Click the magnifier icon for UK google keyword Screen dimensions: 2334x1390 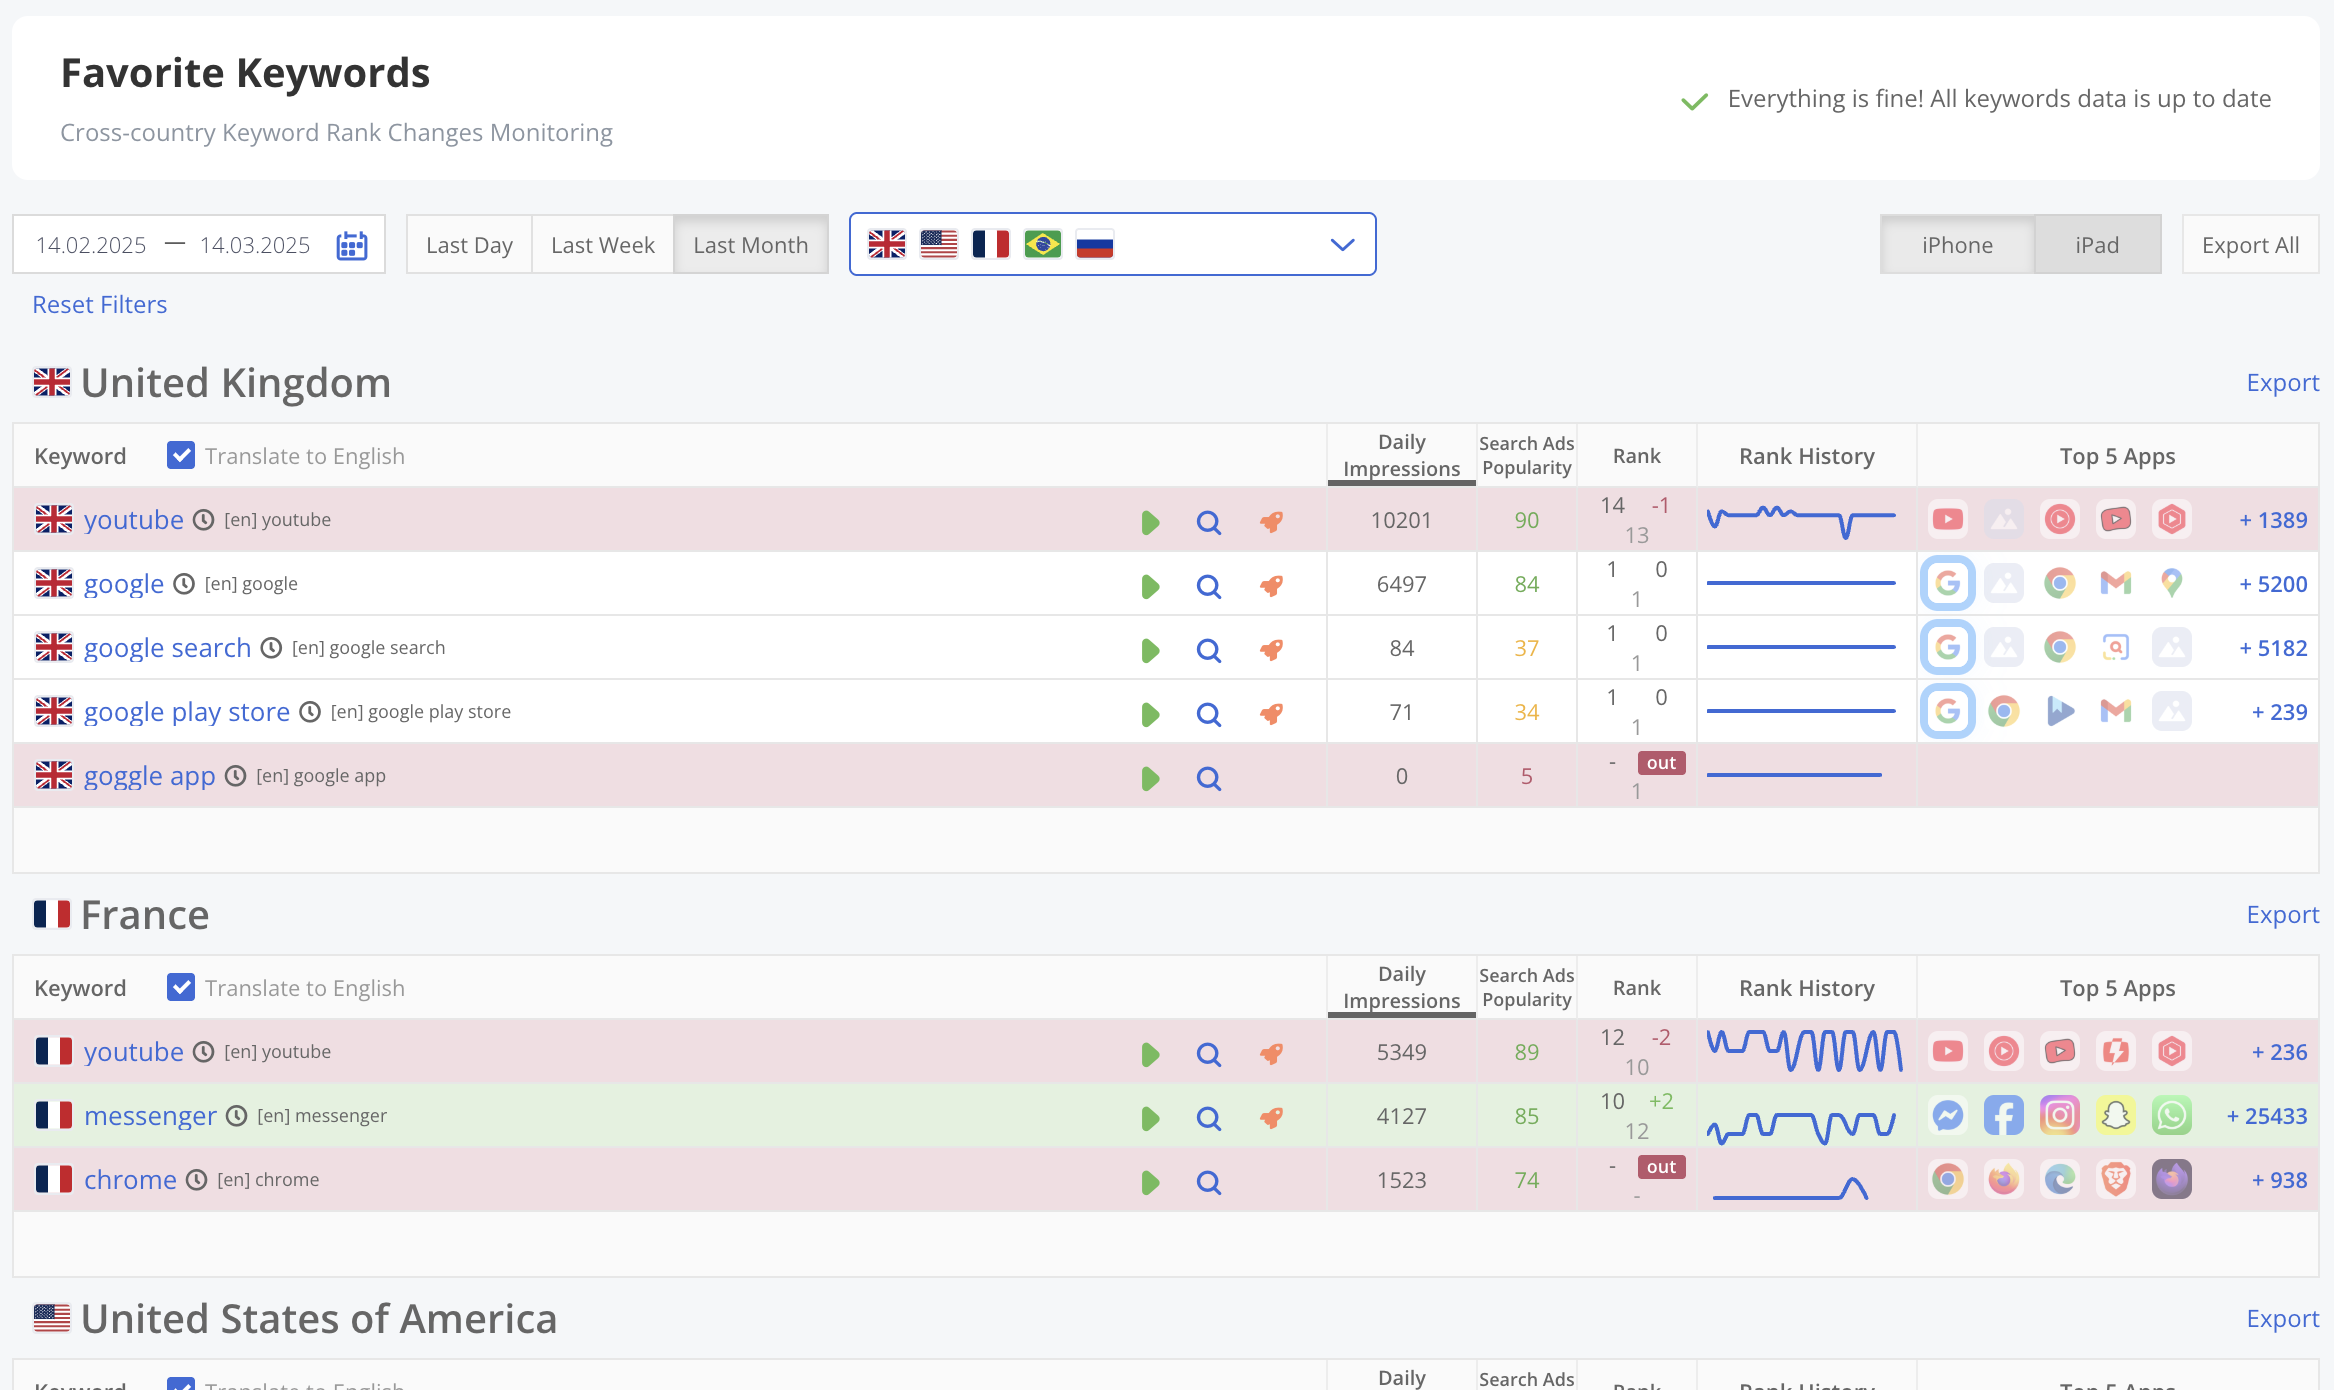1209,586
